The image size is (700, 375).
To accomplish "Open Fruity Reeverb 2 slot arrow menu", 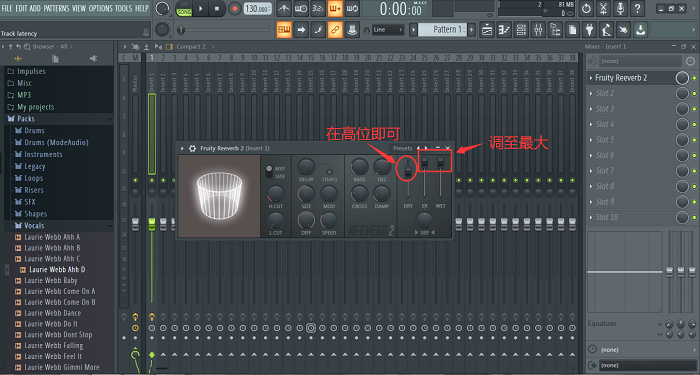I will [591, 78].
